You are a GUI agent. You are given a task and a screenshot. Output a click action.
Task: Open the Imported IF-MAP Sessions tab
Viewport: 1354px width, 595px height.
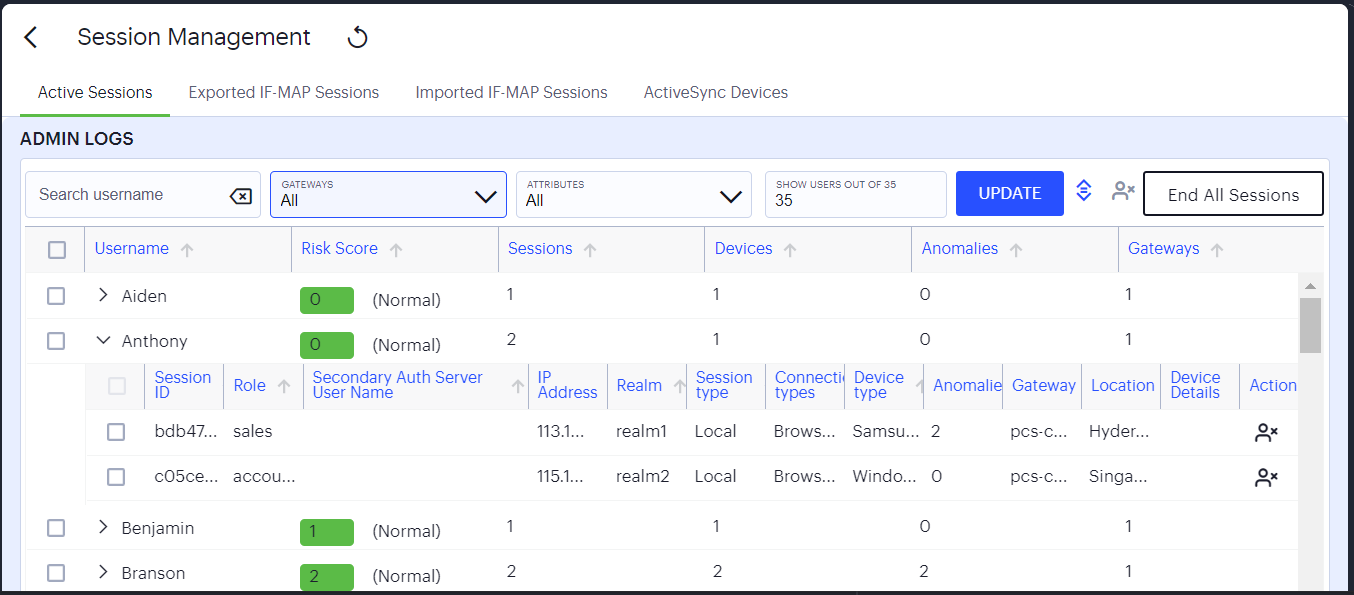pos(511,92)
